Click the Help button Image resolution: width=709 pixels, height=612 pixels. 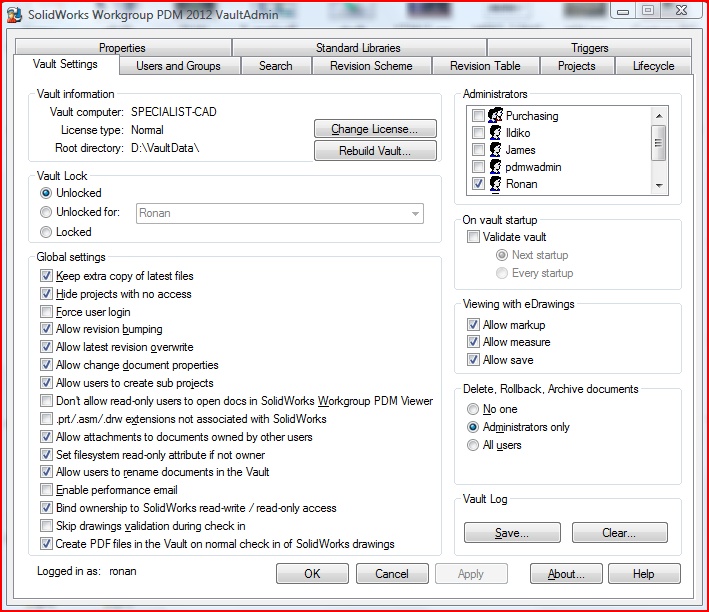(x=644, y=574)
